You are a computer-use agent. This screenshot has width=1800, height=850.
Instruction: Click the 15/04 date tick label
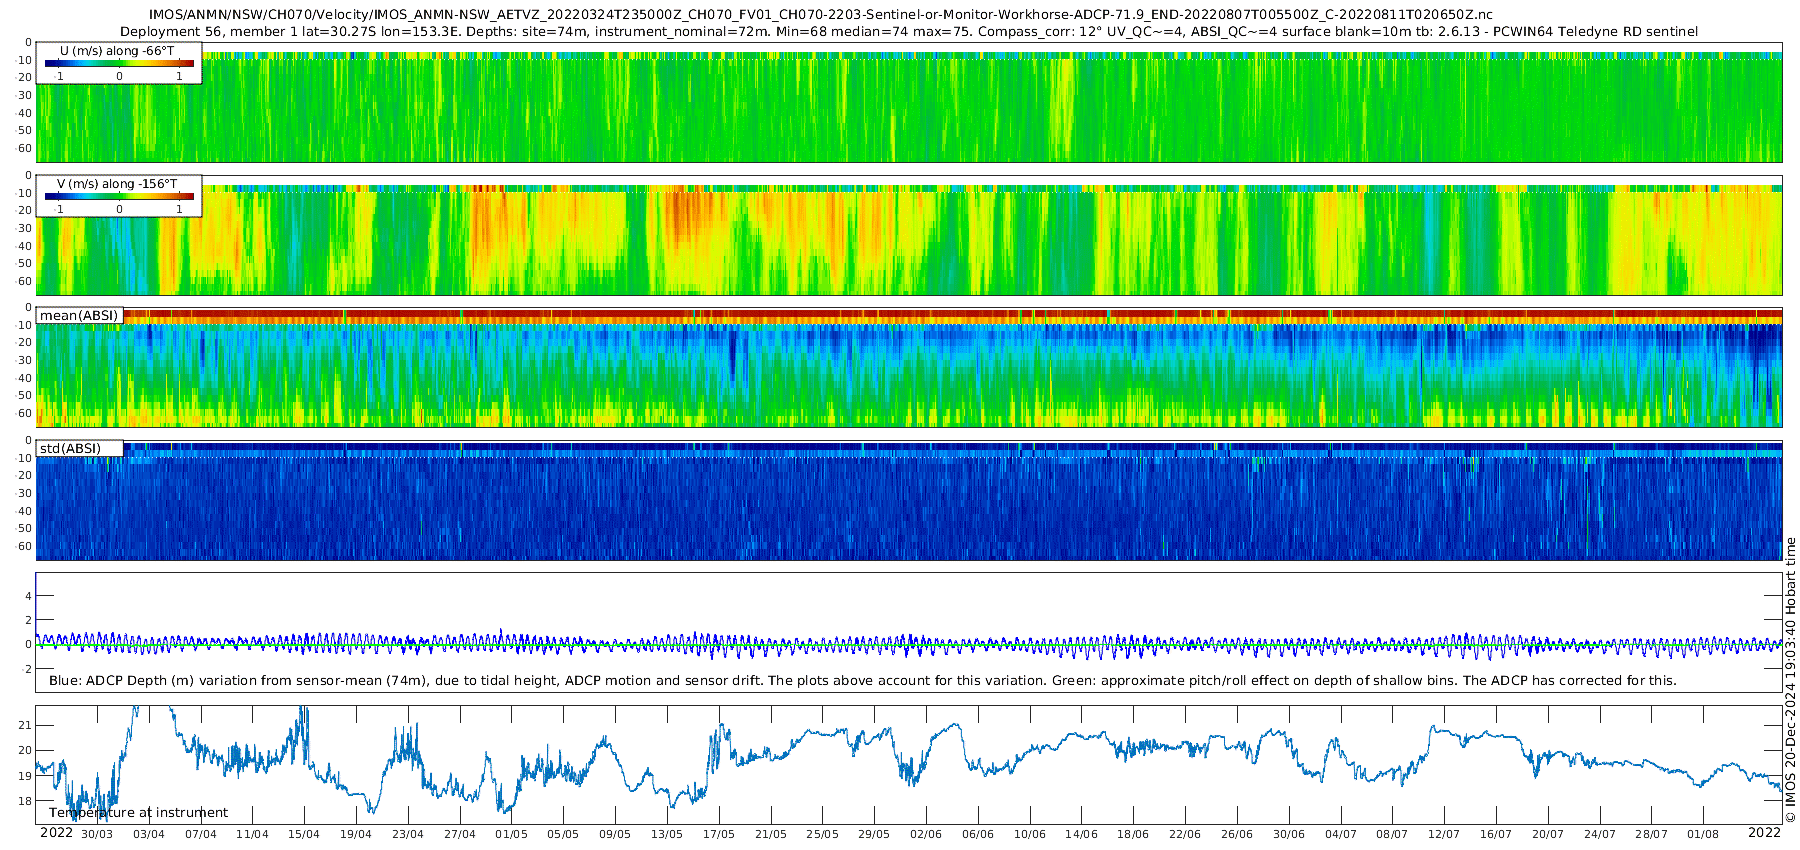(x=304, y=834)
